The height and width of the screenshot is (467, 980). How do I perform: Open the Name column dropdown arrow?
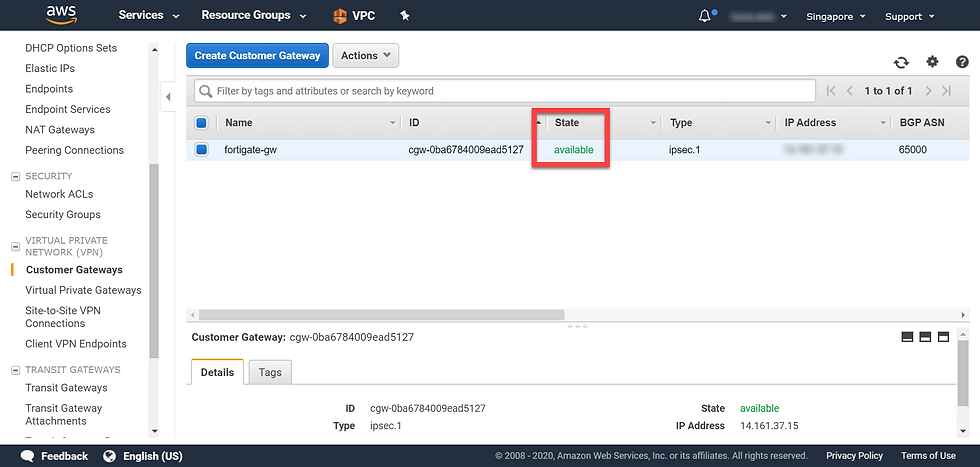point(393,123)
